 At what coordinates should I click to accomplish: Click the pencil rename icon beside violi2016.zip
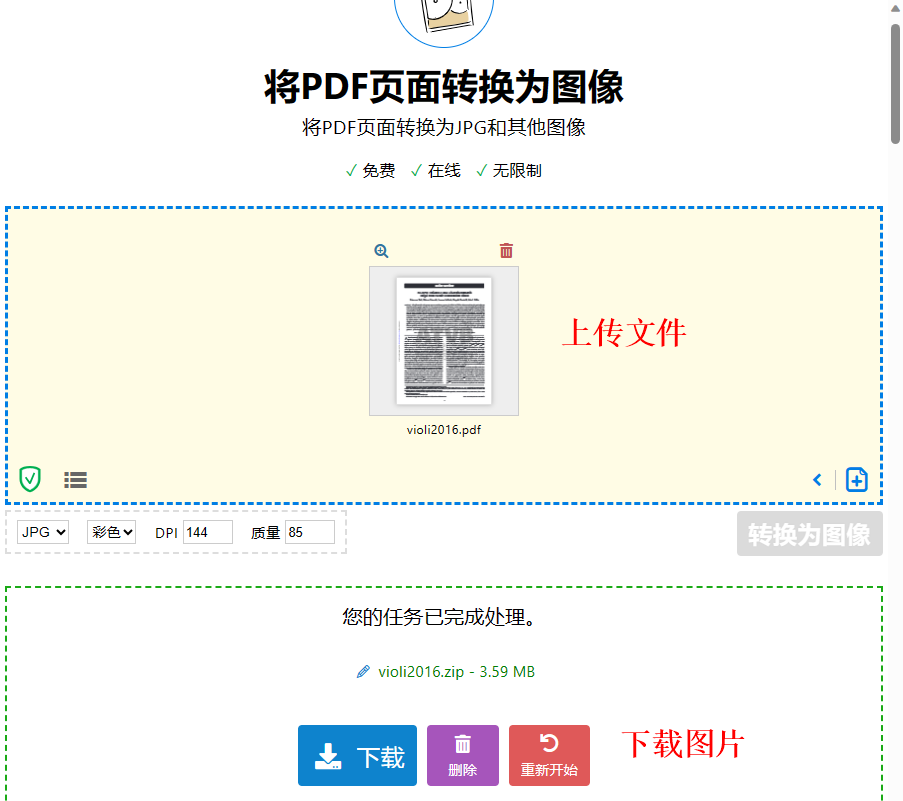click(x=363, y=671)
